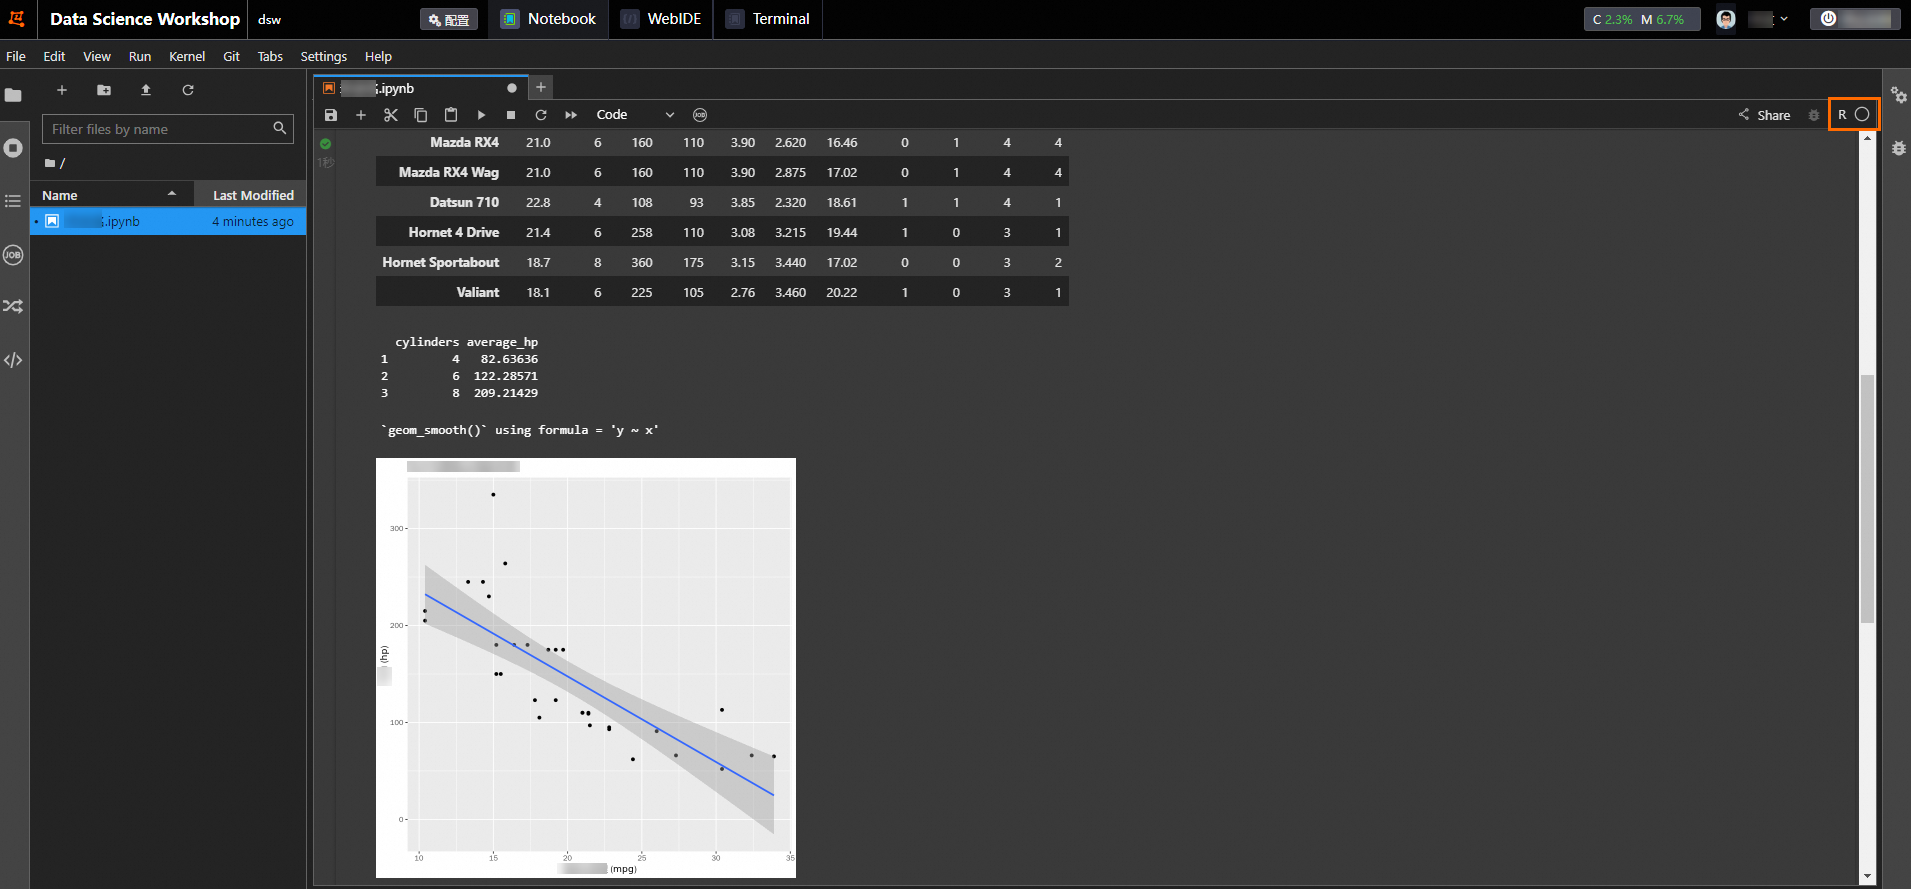Open the View menu
This screenshot has width=1911, height=889.
pyautogui.click(x=97, y=56)
